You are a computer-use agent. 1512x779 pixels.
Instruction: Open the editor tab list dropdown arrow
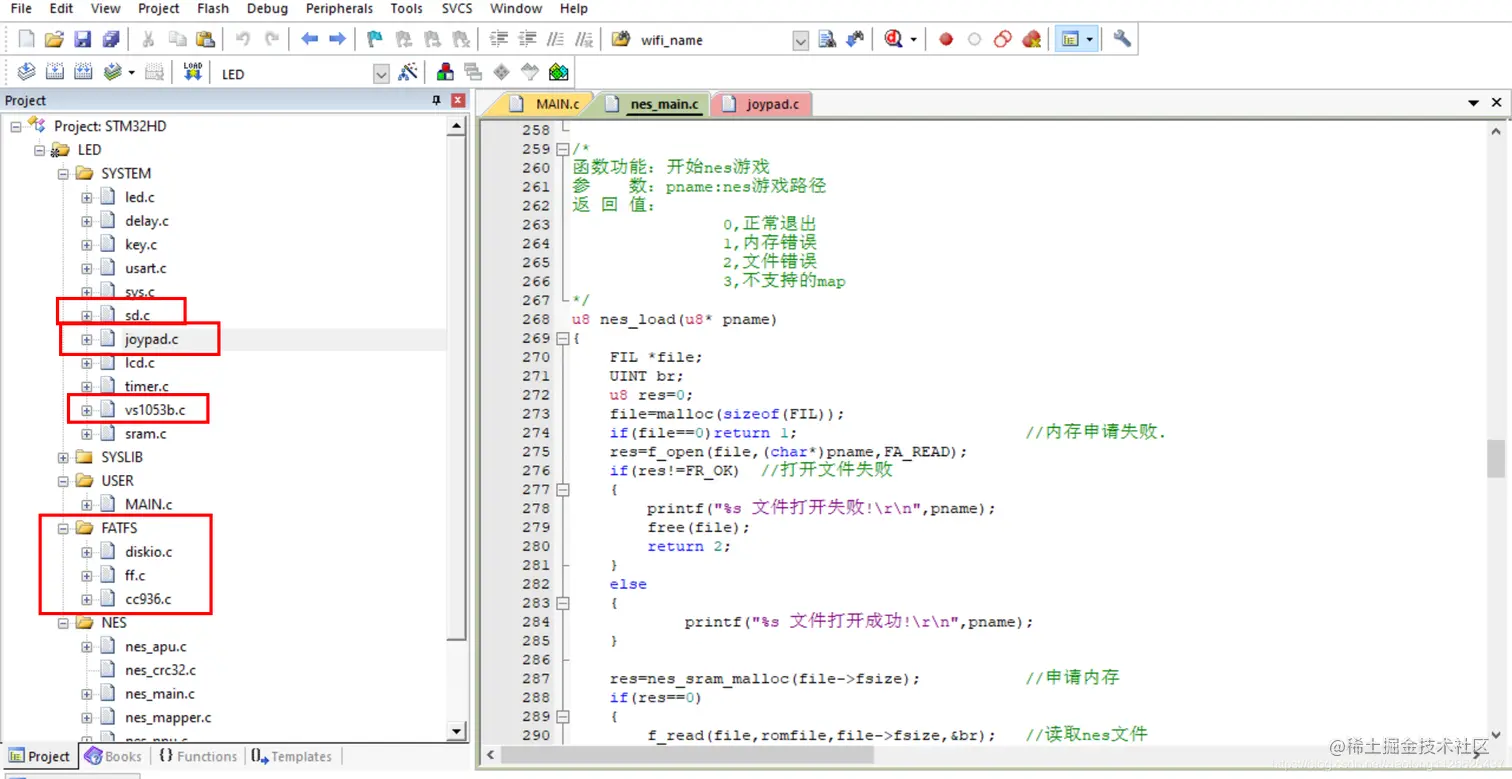[x=1473, y=103]
